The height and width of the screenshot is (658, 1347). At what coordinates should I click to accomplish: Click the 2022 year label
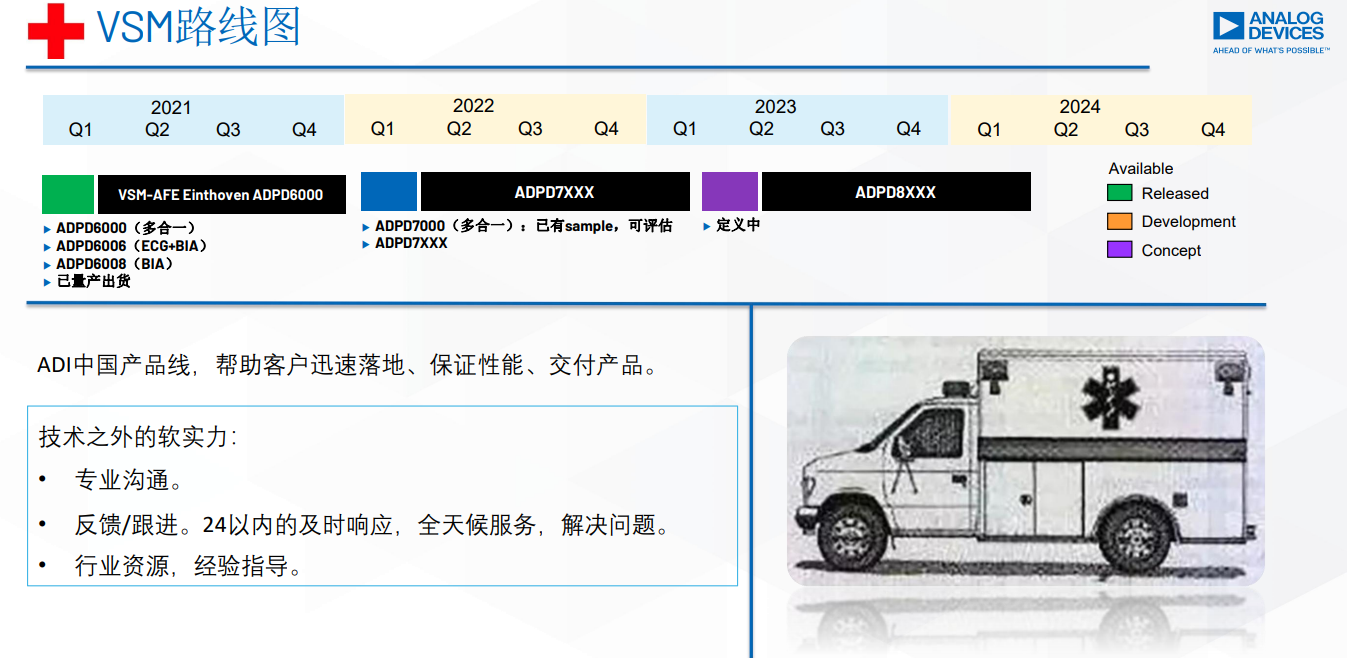(x=473, y=106)
